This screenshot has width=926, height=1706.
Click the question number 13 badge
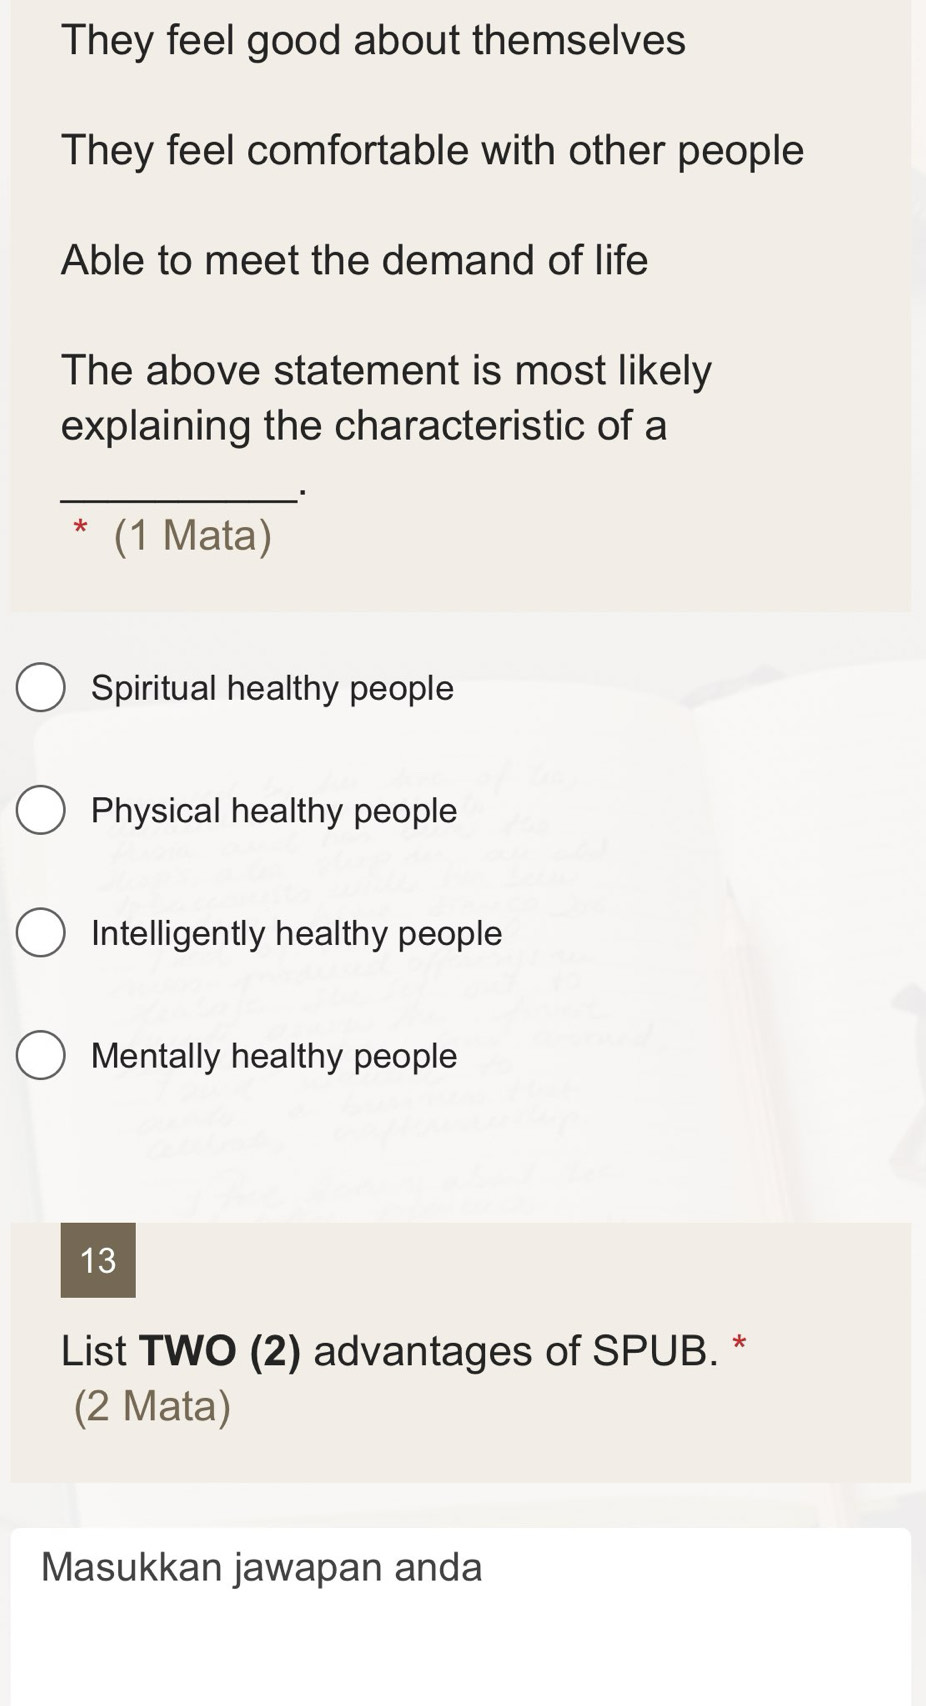point(98,1260)
